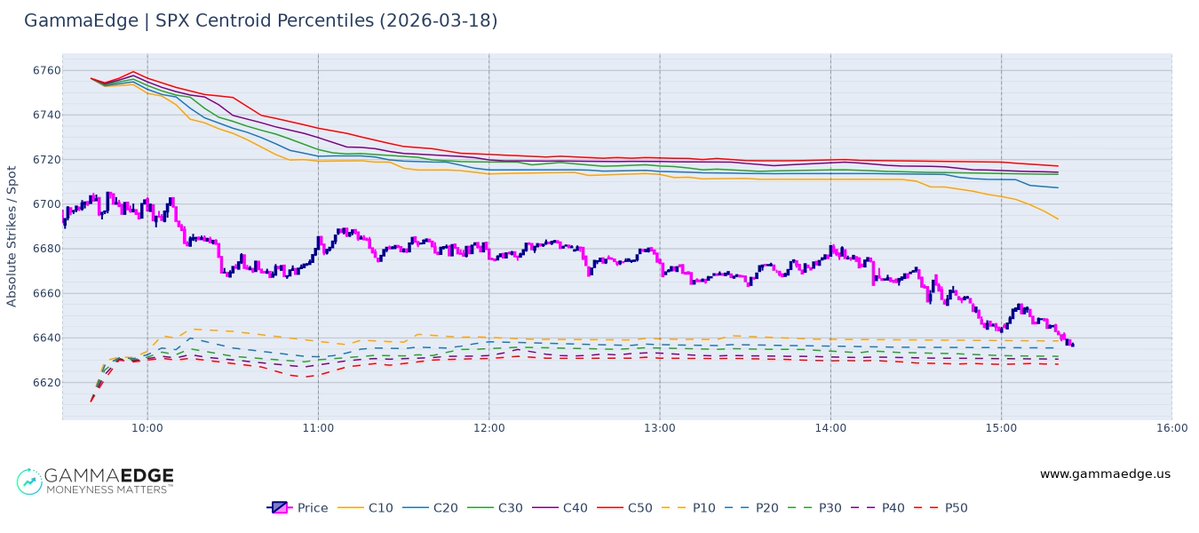Click the 10:00 x-axis tick label
The width and height of the screenshot is (1199, 533).
click(x=147, y=428)
